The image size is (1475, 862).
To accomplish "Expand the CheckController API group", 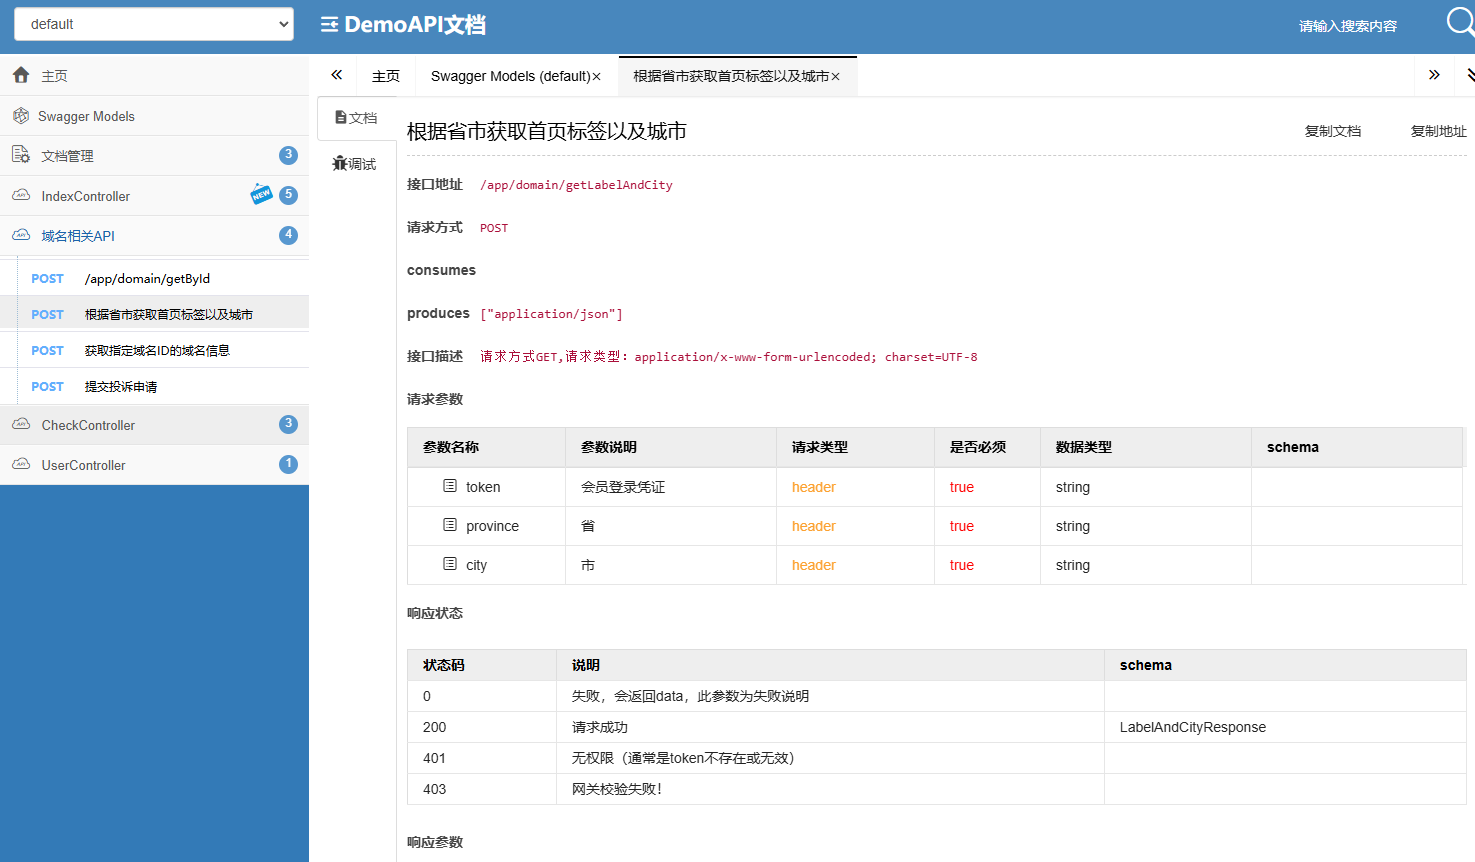I will click(88, 425).
